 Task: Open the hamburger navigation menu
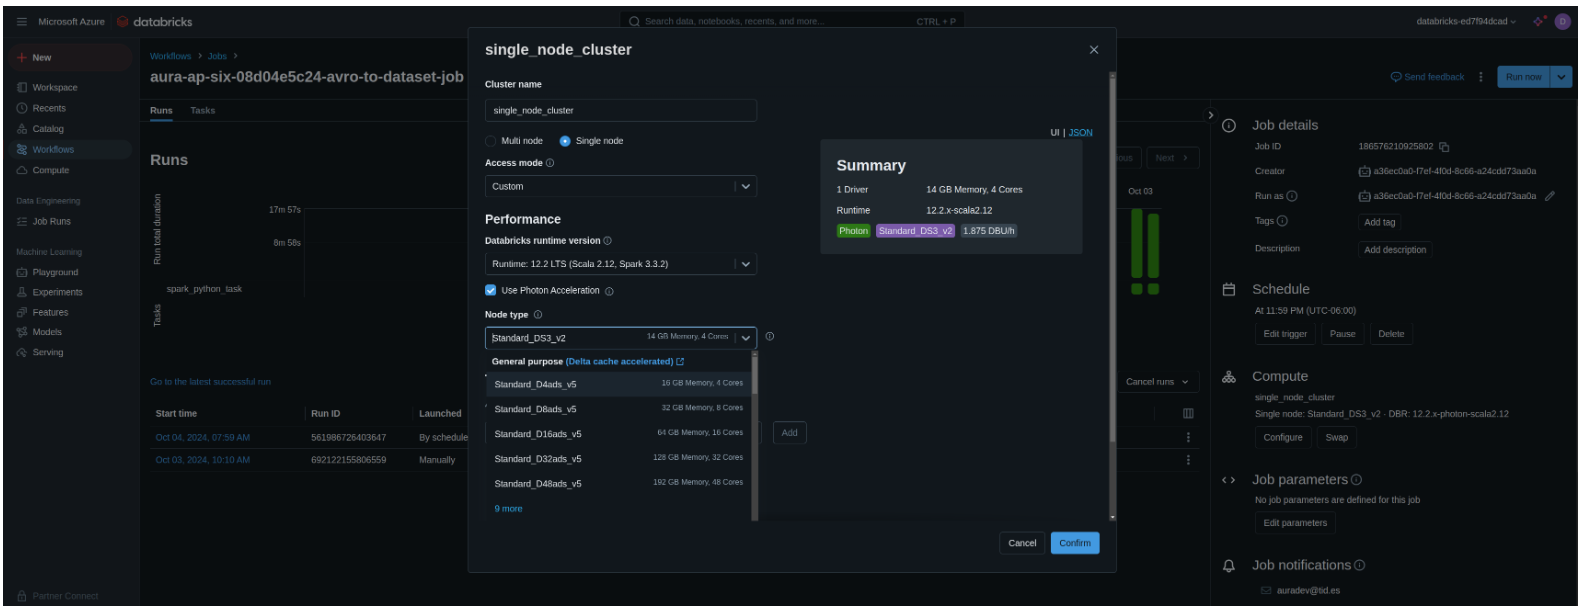pyautogui.click(x=22, y=21)
